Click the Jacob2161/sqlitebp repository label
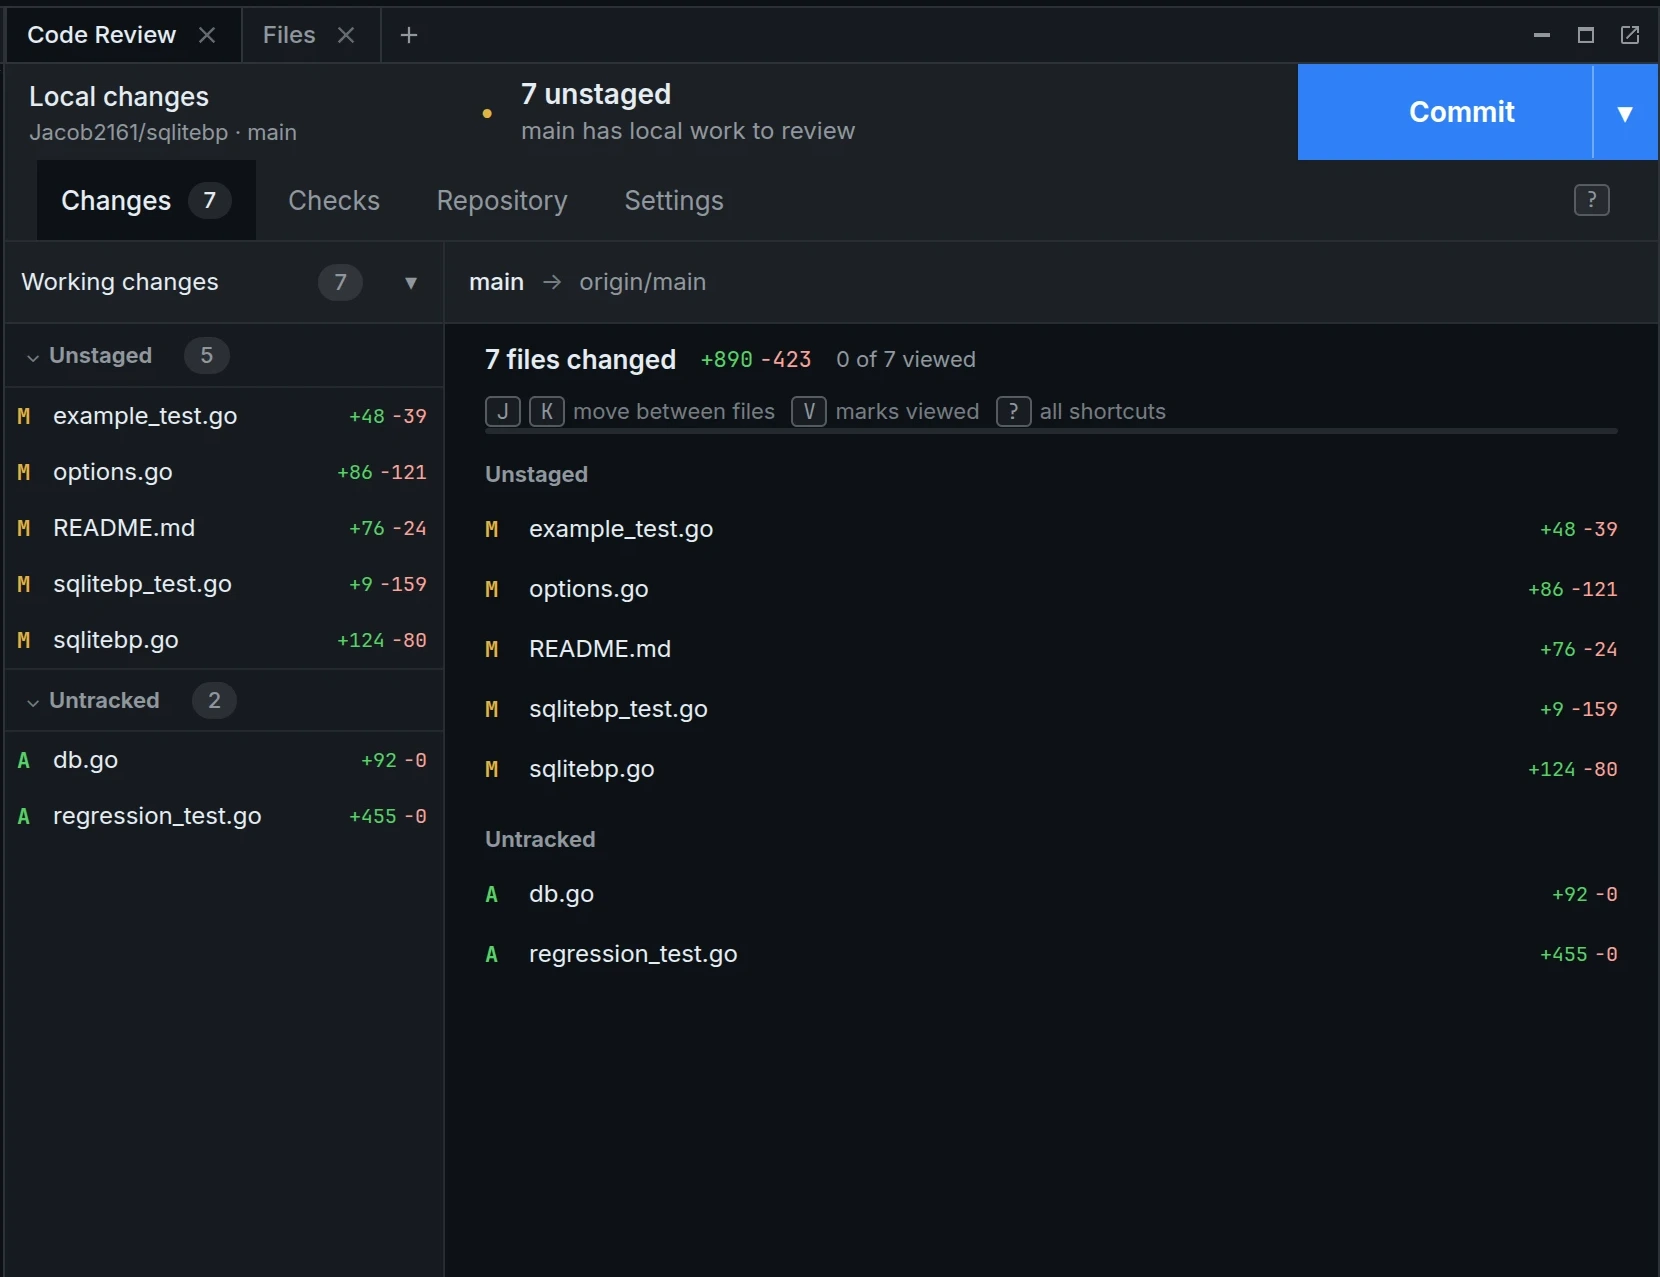Viewport: 1660px width, 1277px height. pos(129,132)
